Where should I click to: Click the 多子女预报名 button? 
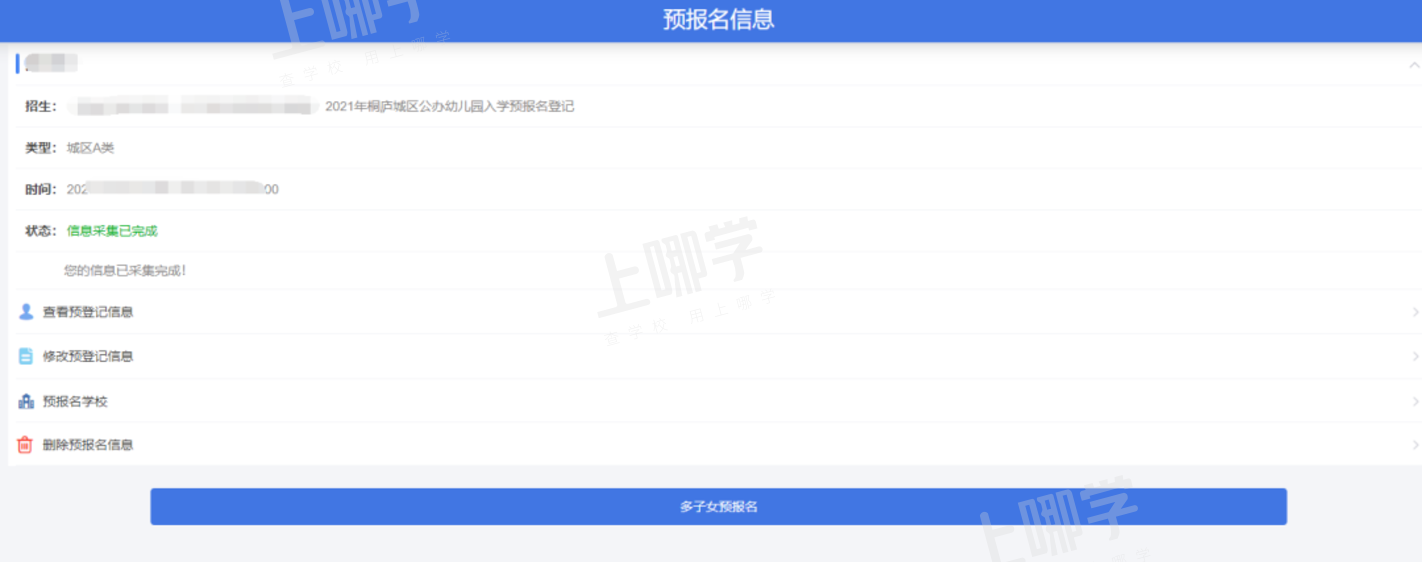718,507
